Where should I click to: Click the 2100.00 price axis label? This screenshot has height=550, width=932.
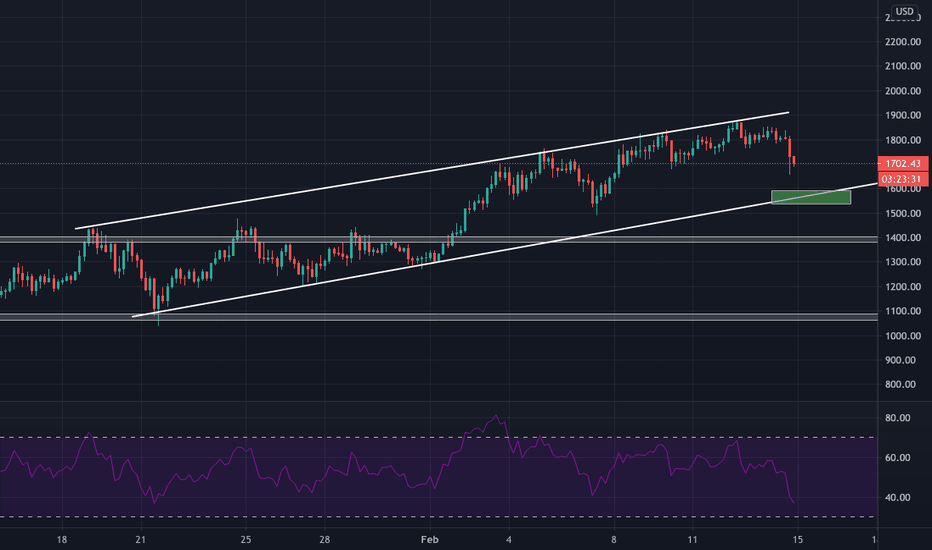pos(903,66)
